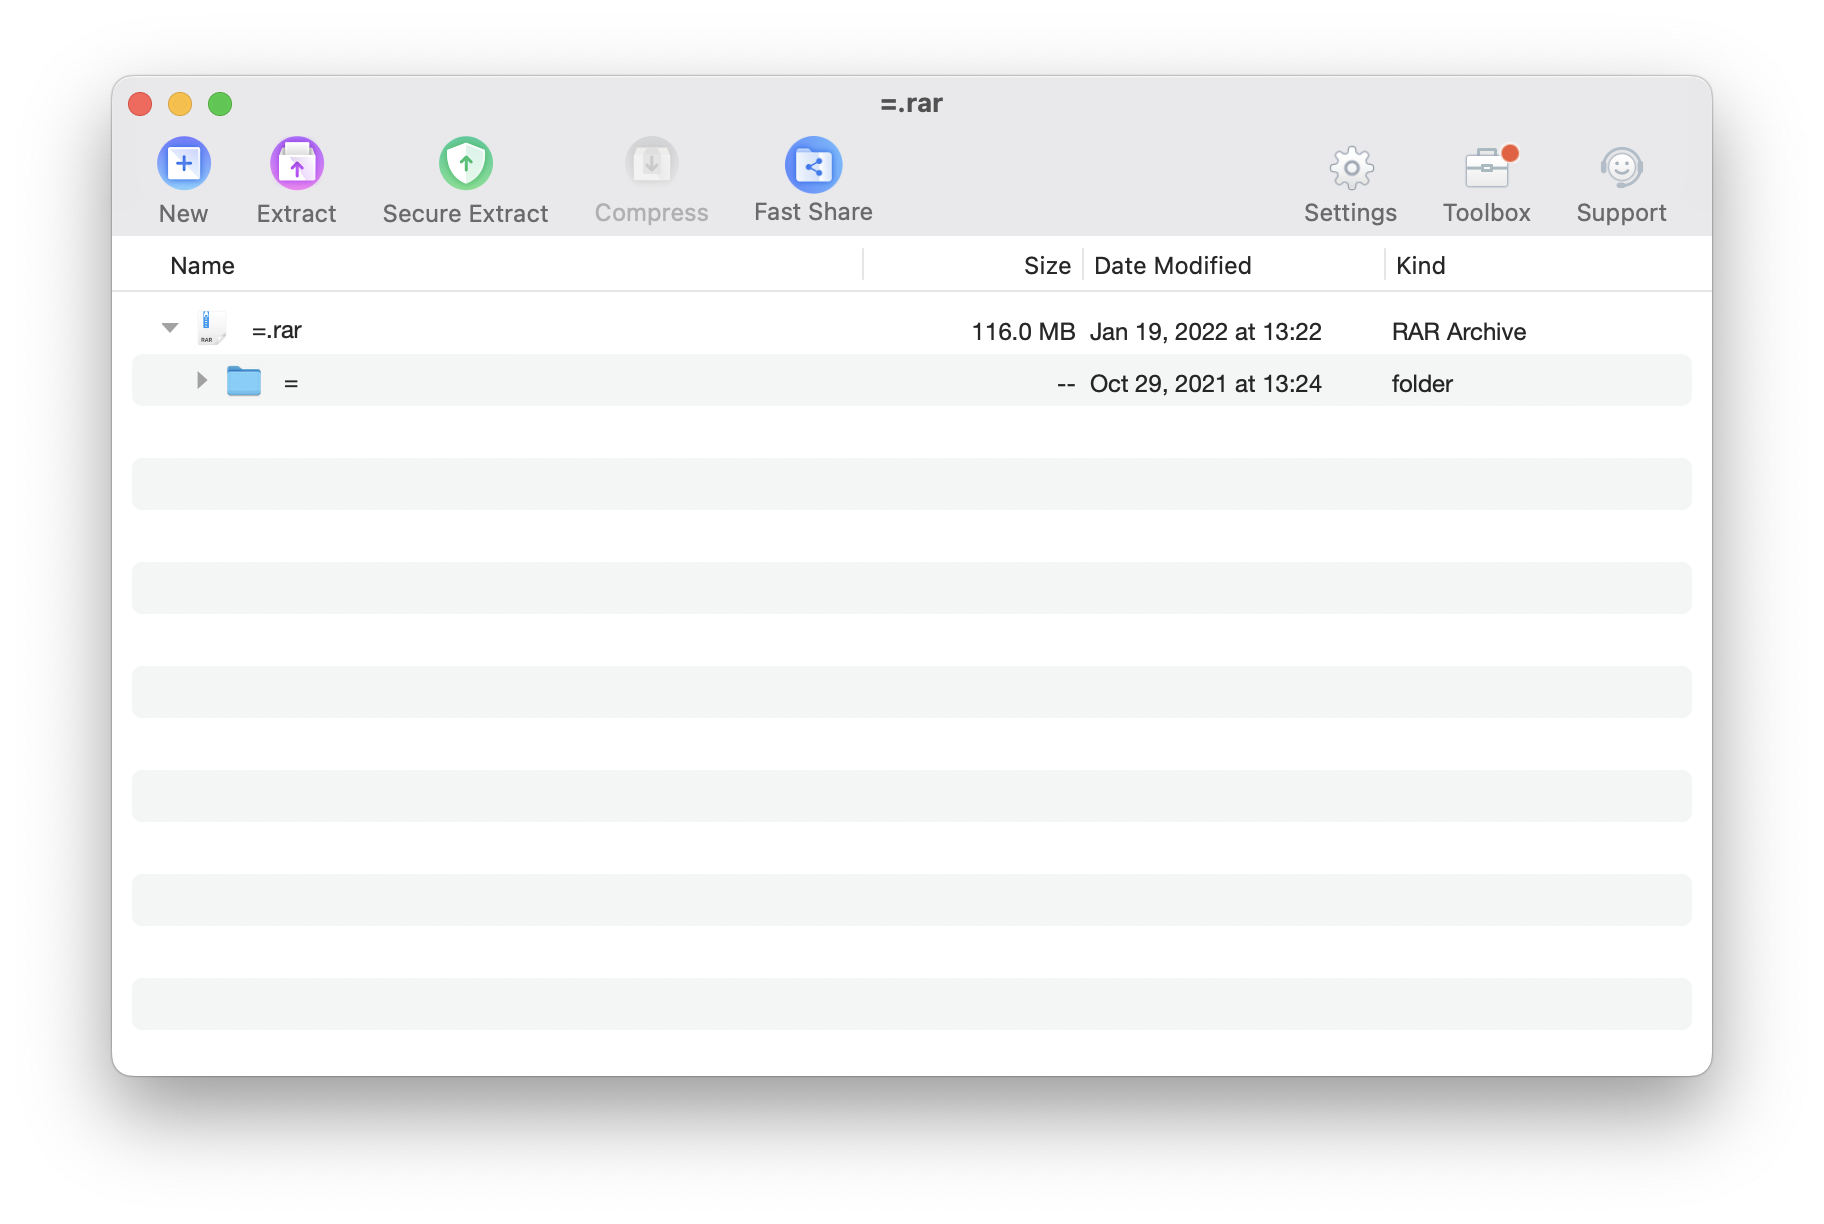The image size is (1824, 1224).
Task: Click the New archive icon
Action: [183, 163]
